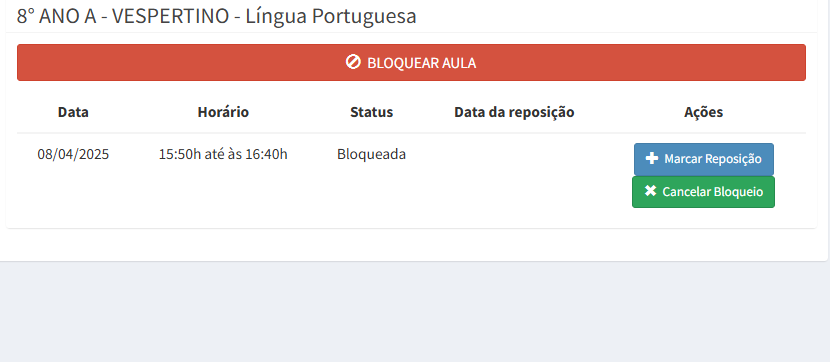Screen dimensions: 830x362
Task: Click the red bar left of Bloquear icon
Action: coord(180,62)
